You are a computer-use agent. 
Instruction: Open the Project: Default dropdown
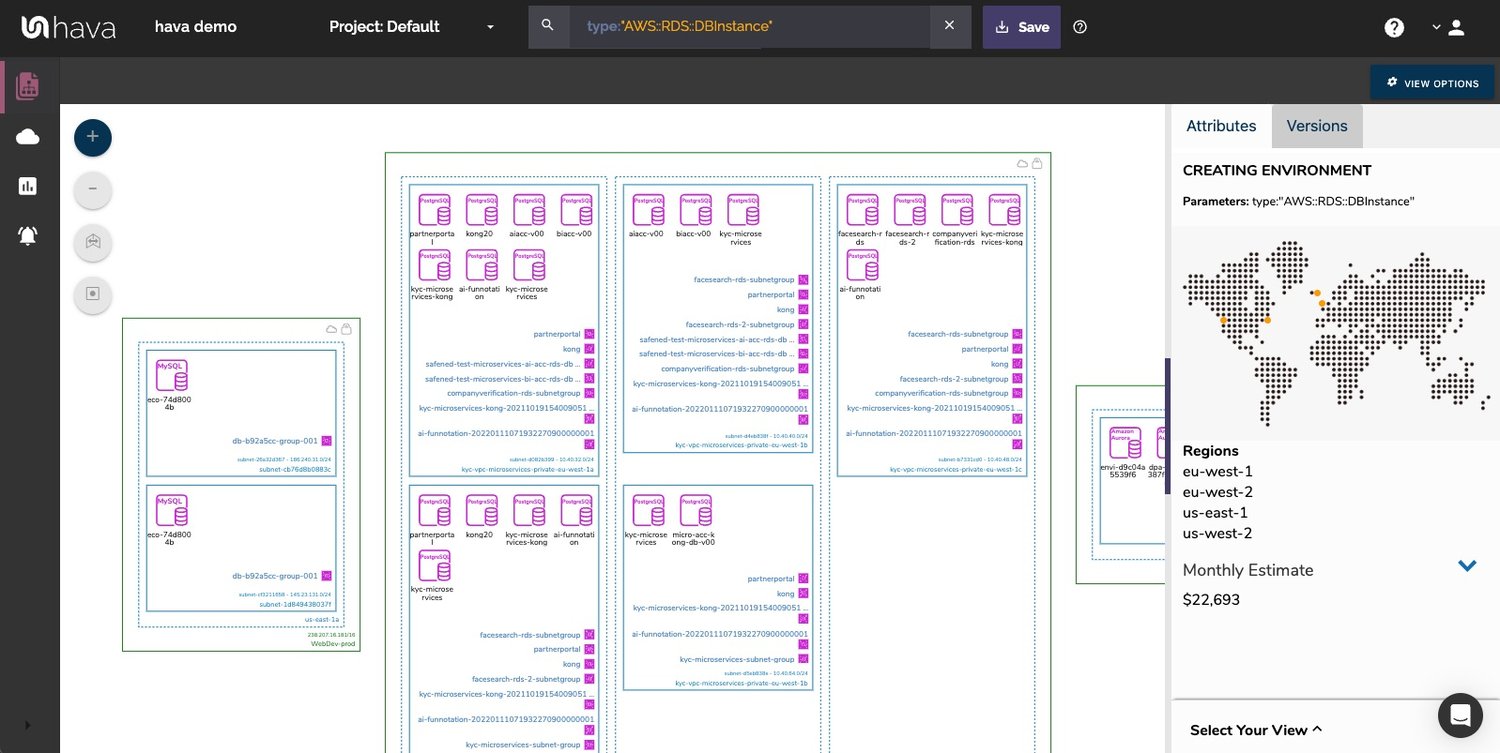(x=411, y=27)
